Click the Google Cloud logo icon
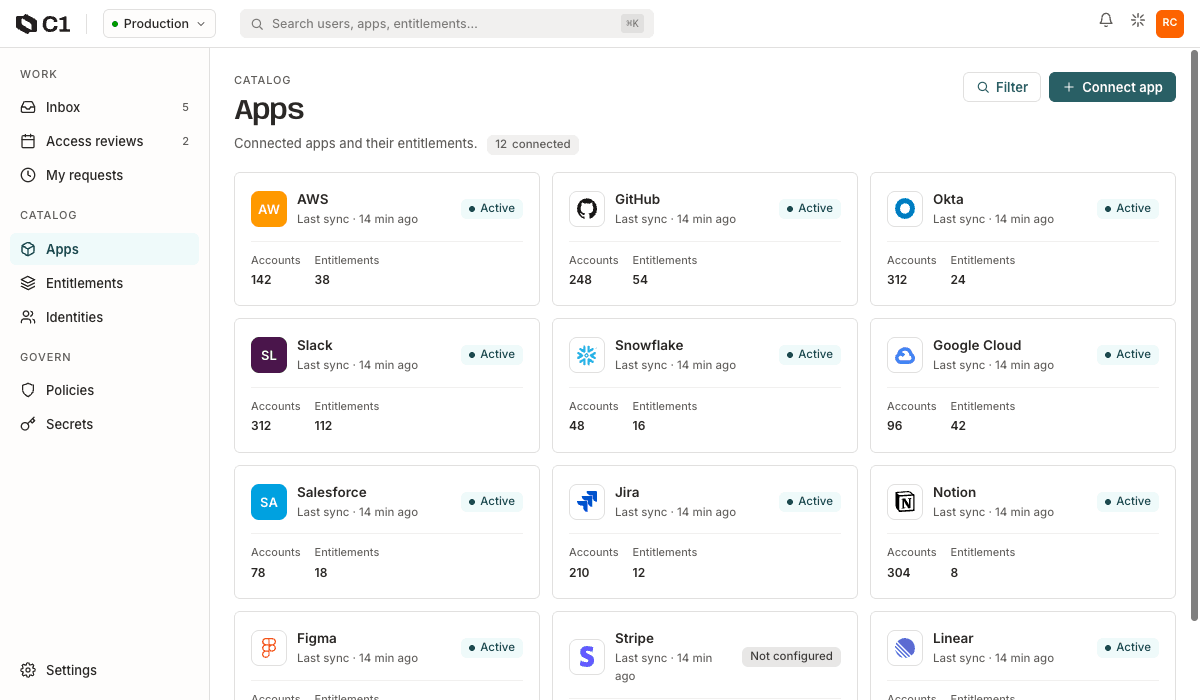This screenshot has height=700, width=1200. pyautogui.click(x=905, y=355)
